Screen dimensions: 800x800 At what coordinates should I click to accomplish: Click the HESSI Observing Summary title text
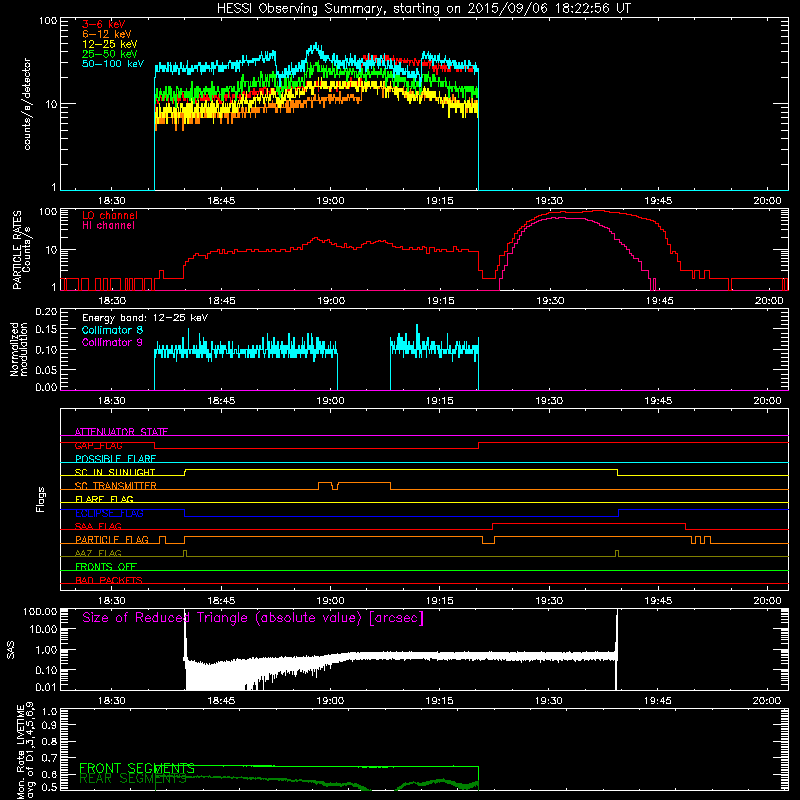tap(423, 9)
